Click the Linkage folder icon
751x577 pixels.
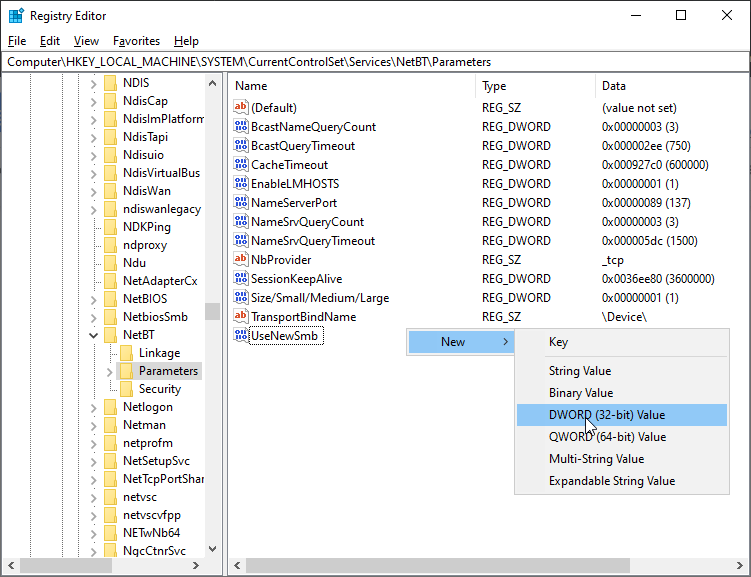click(x=126, y=353)
